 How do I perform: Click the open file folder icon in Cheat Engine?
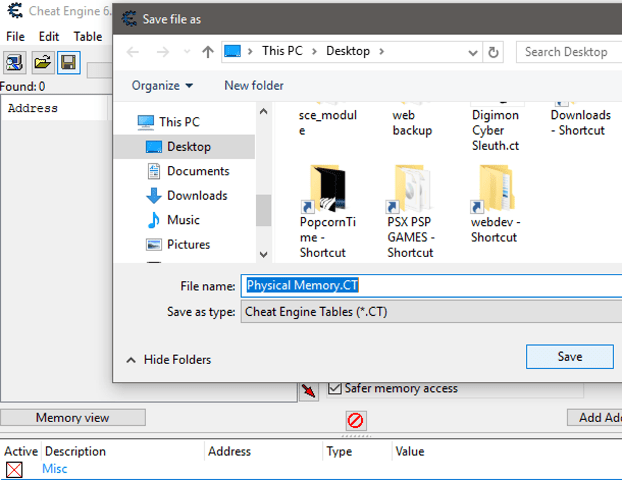pyautogui.click(x=42, y=62)
